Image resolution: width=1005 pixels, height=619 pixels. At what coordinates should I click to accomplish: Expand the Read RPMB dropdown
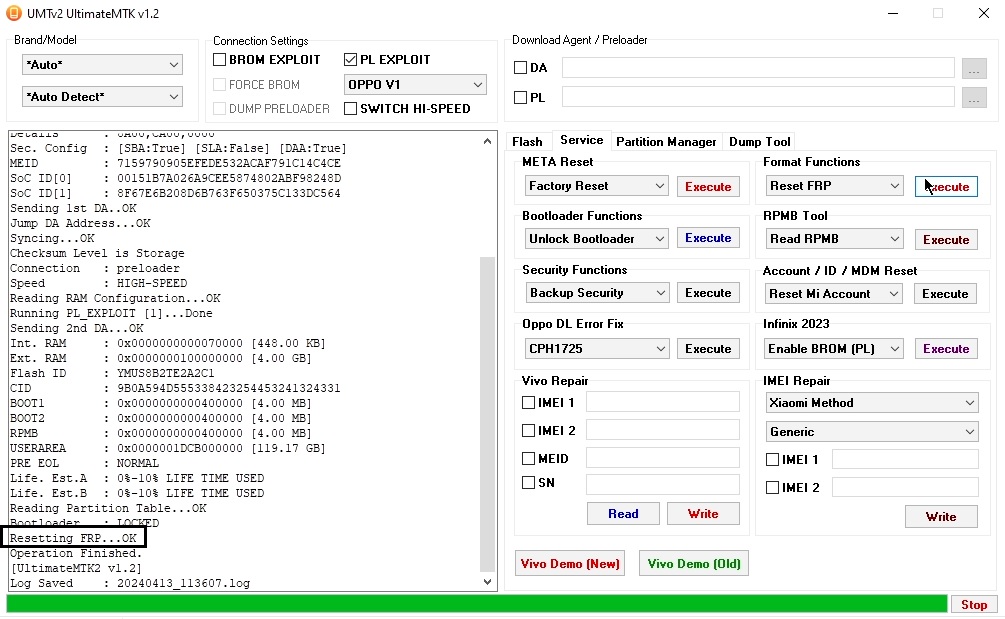pos(835,239)
